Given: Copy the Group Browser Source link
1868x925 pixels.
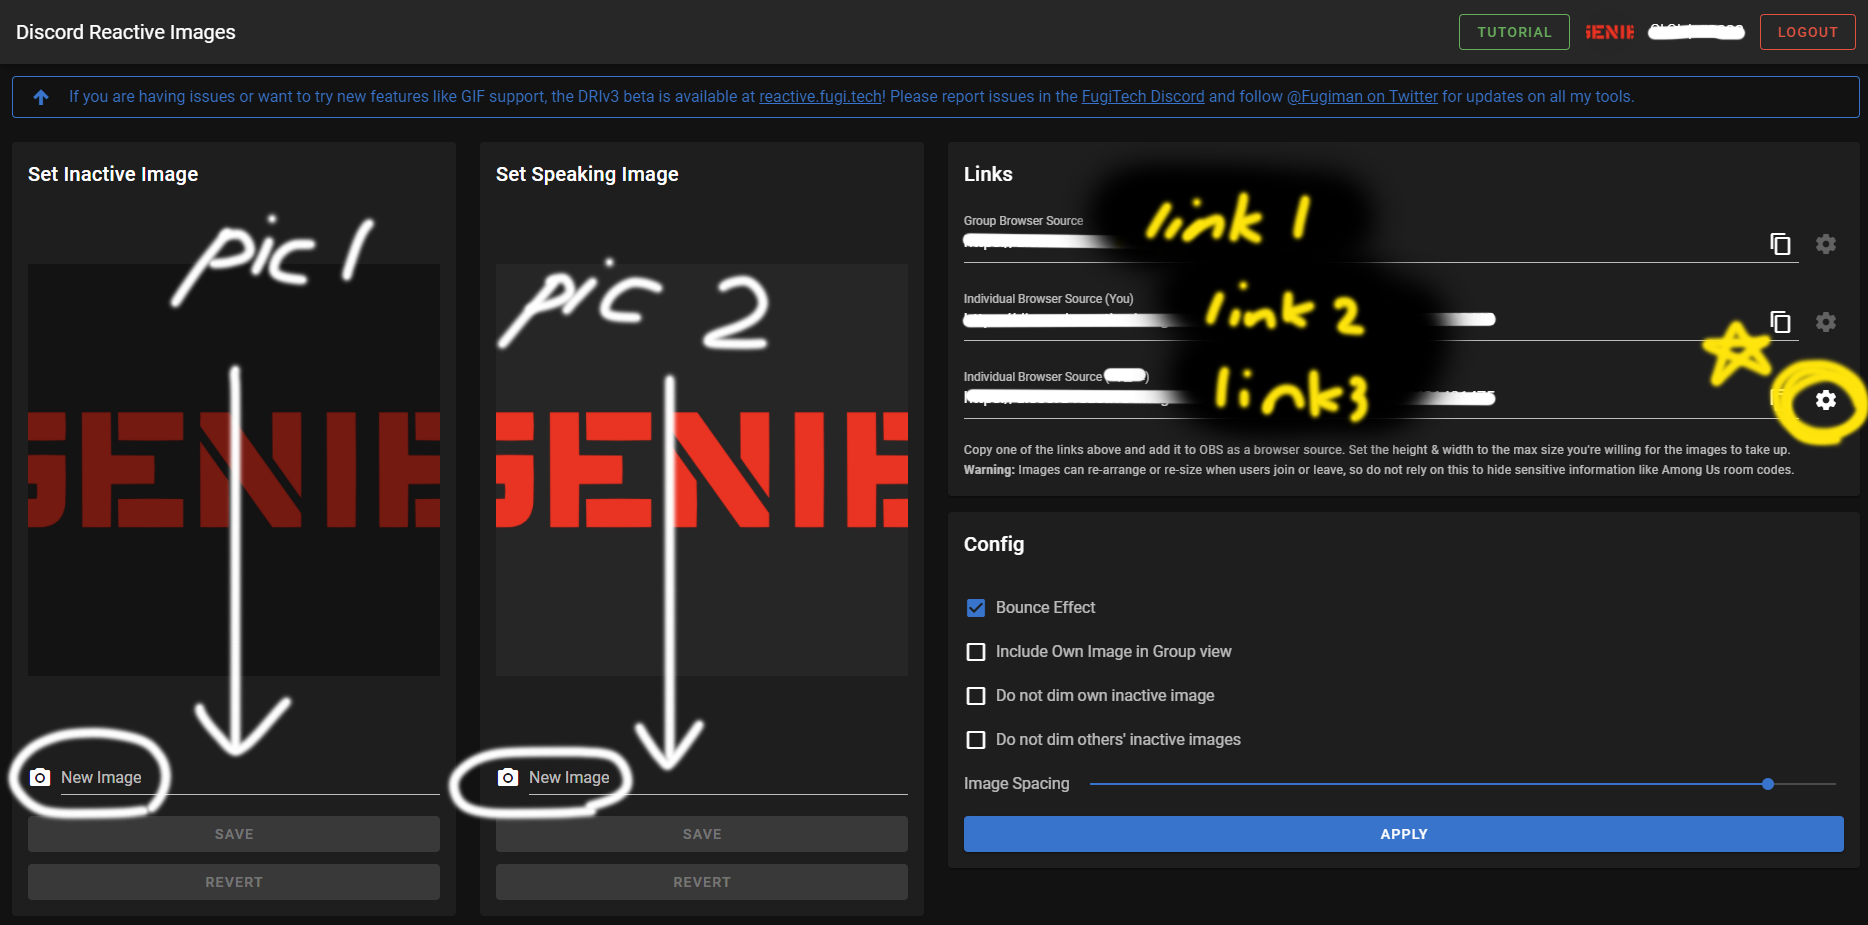Looking at the screenshot, I should pyautogui.click(x=1780, y=244).
